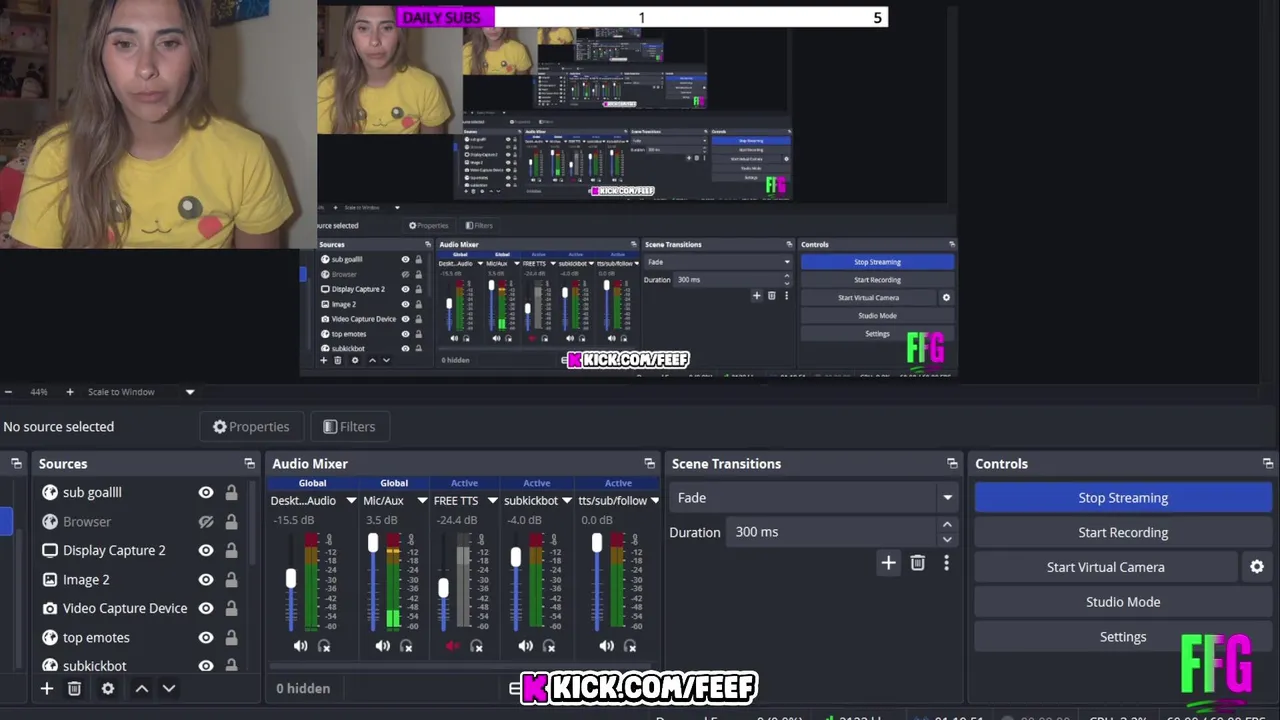Undock the Audio Mixer panel
Image resolution: width=1280 pixels, height=720 pixels.
tap(649, 464)
